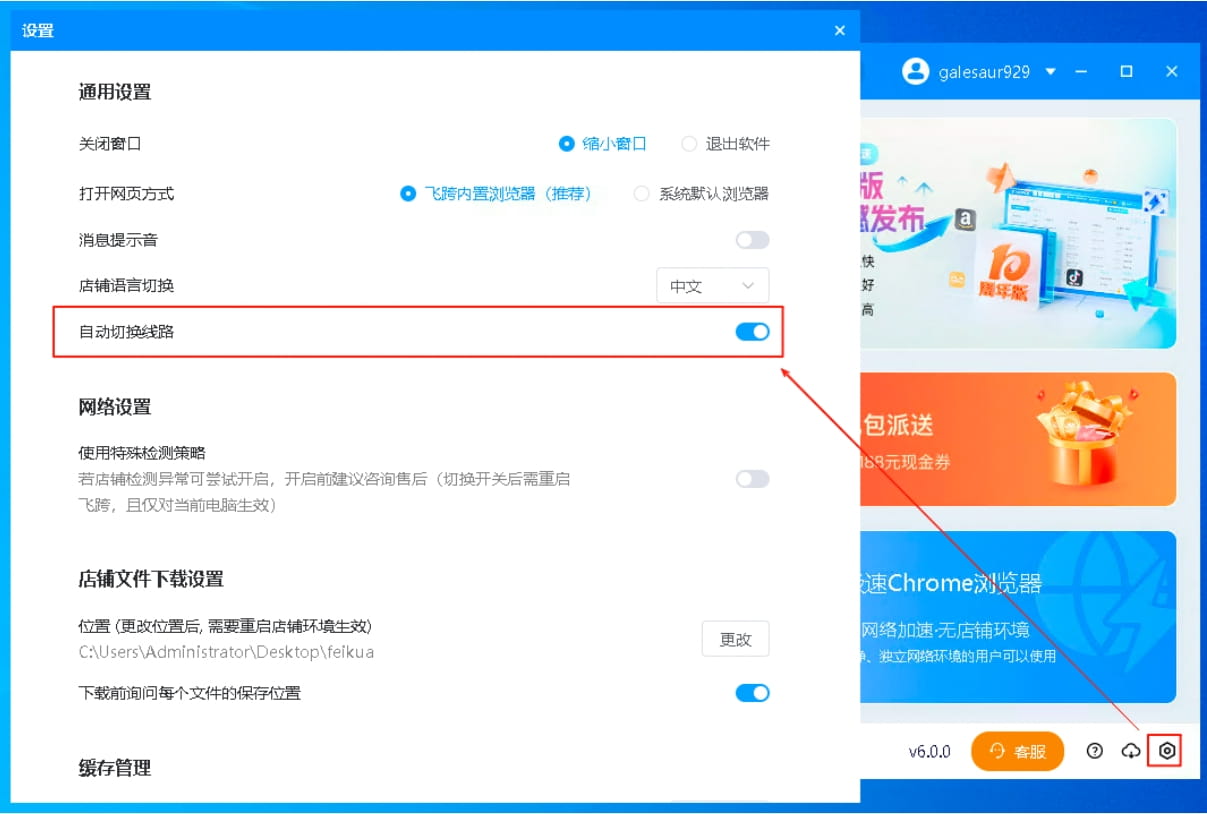
Task: Turn off the 自动切换线路 switch
Action: [x=751, y=331]
